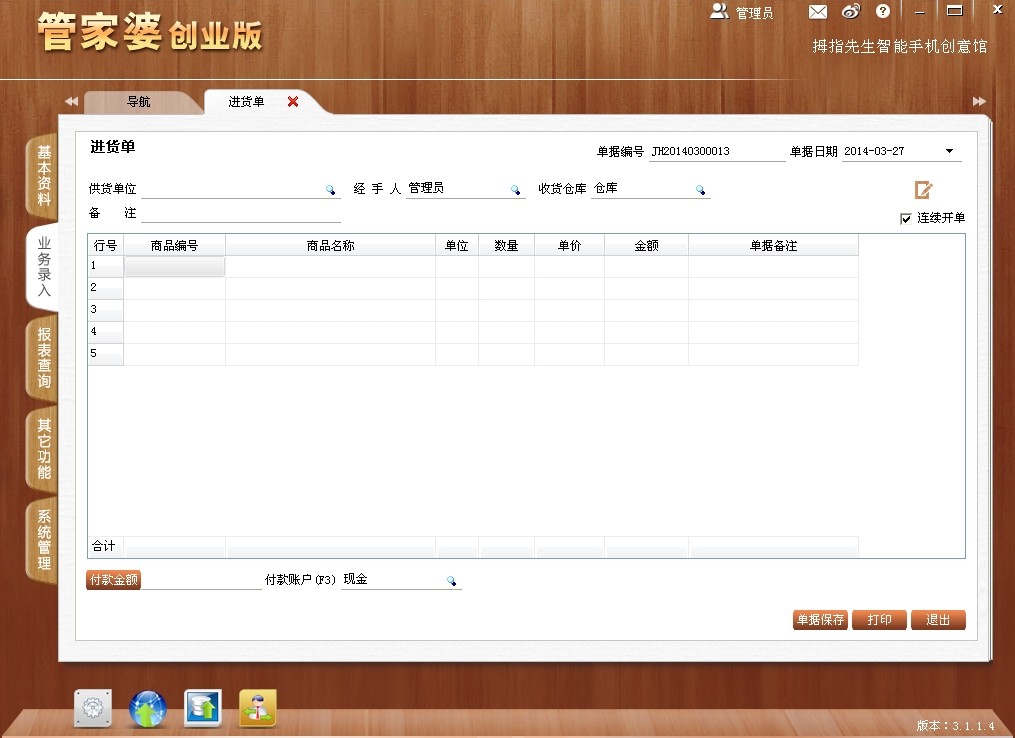Click the right double-arrow tab scroller
Image resolution: width=1015 pixels, height=738 pixels.
[x=978, y=101]
